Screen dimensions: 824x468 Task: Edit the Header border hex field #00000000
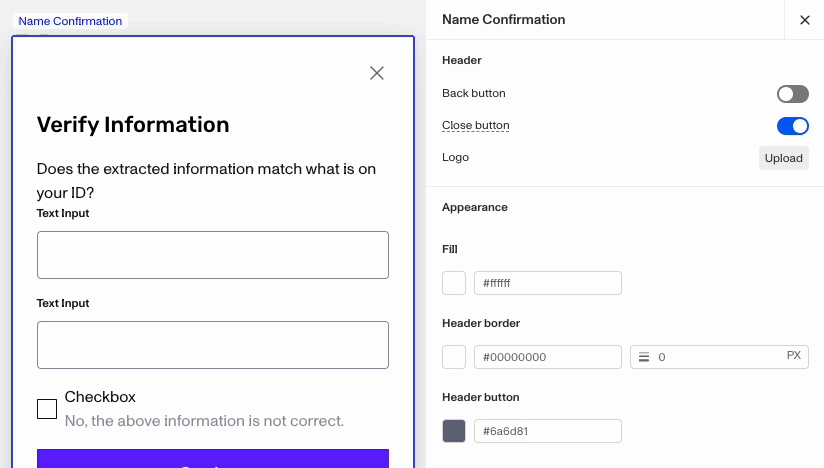548,357
